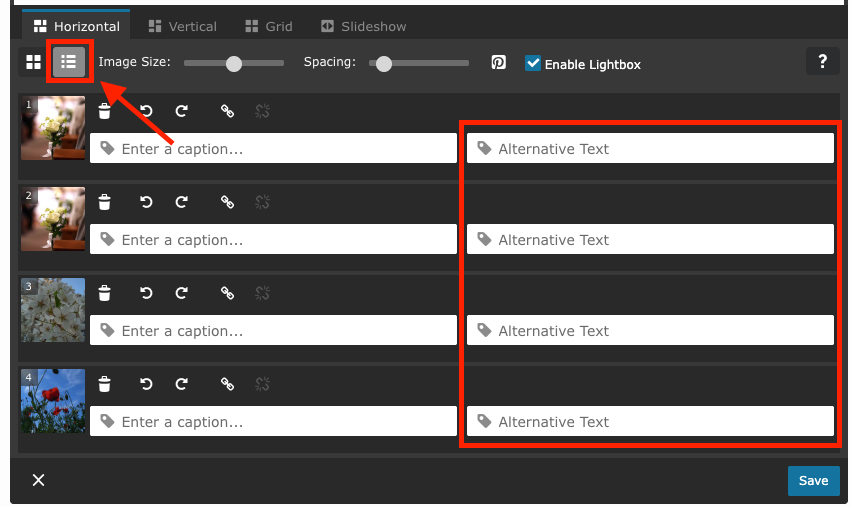
Task: Click the caption field for image 4
Action: (x=273, y=421)
